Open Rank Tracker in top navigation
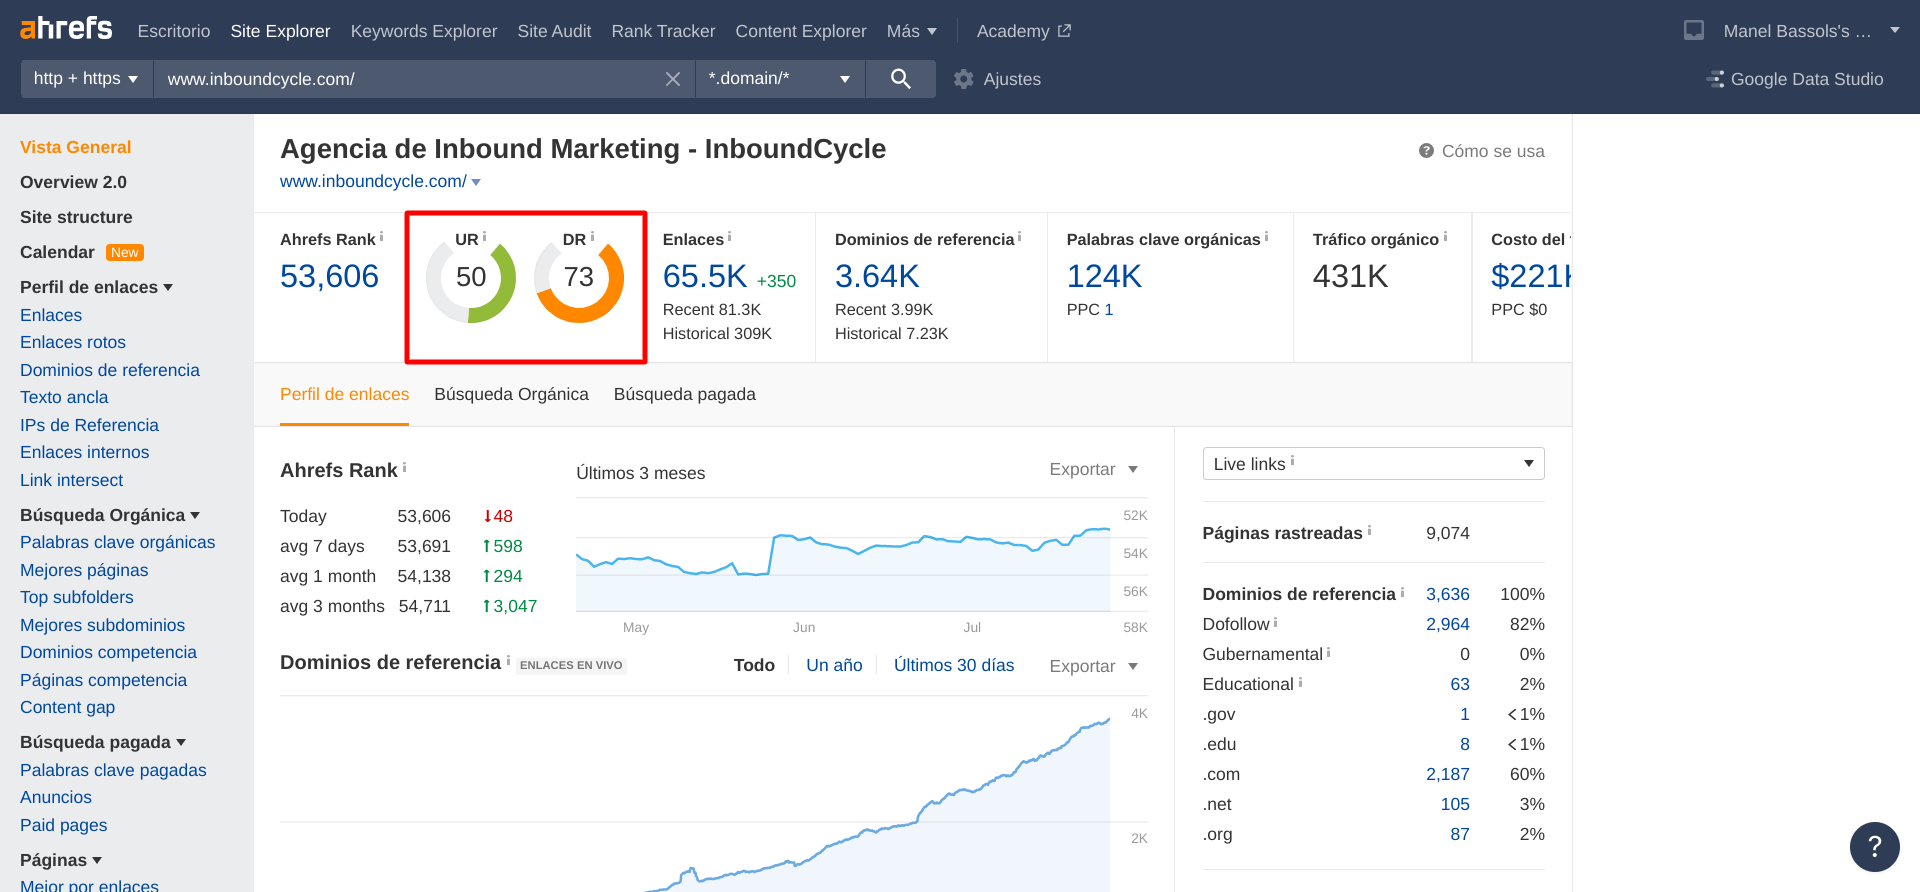Image resolution: width=1920 pixels, height=892 pixels. 663,31
